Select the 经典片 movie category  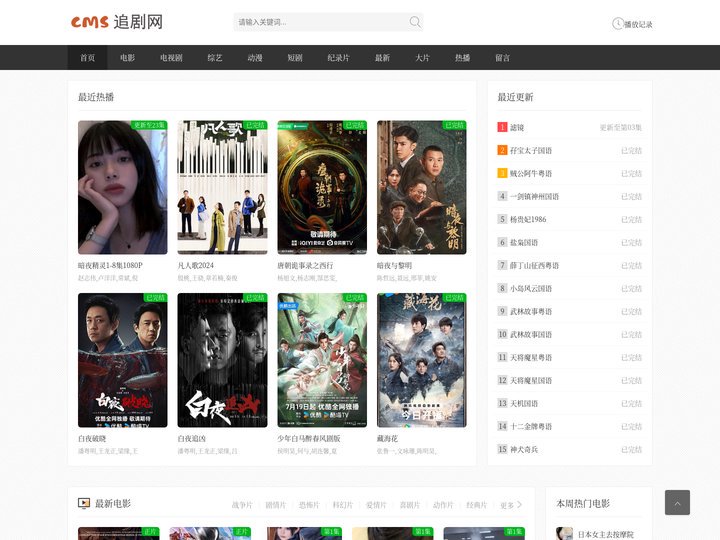coord(477,505)
